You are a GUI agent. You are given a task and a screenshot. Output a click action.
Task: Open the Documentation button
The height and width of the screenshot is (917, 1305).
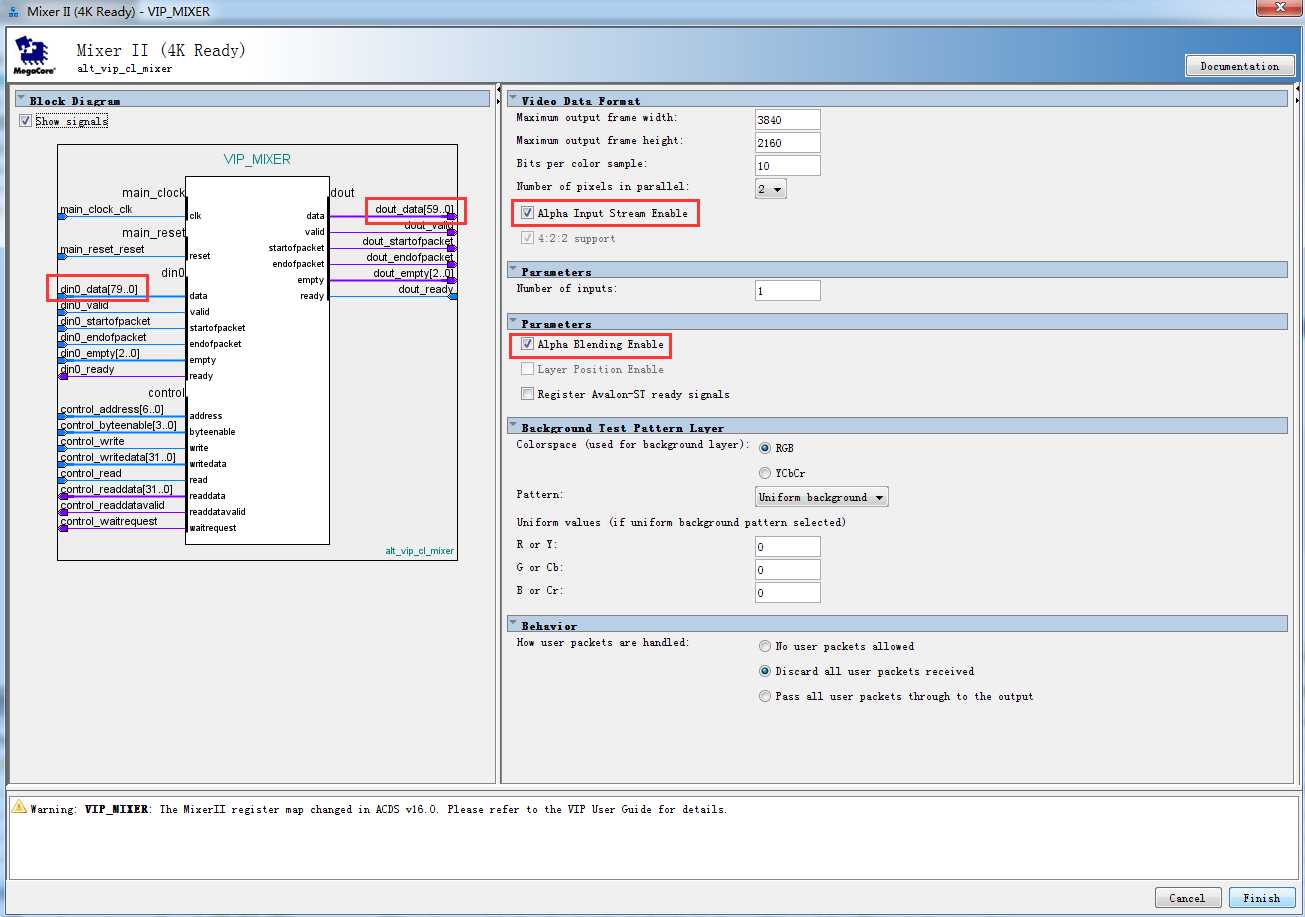point(1239,66)
